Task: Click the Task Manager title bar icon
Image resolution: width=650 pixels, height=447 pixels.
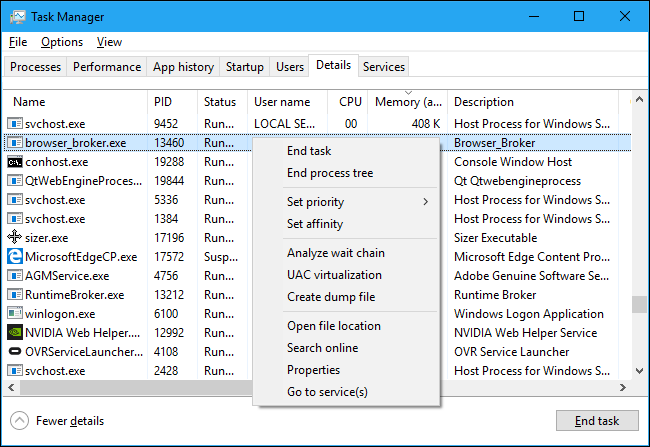Action: (17, 17)
